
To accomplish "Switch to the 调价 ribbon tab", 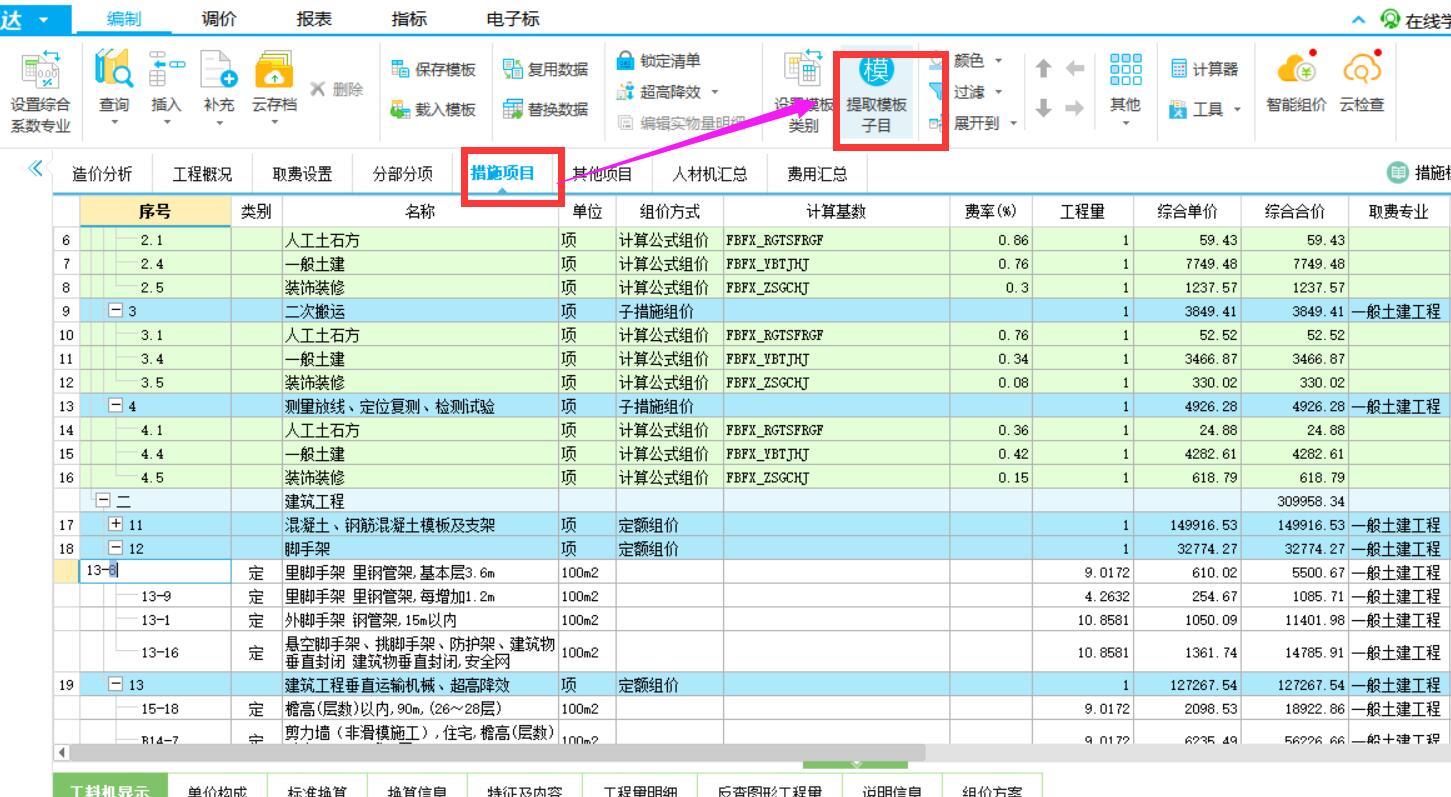I will point(219,18).
